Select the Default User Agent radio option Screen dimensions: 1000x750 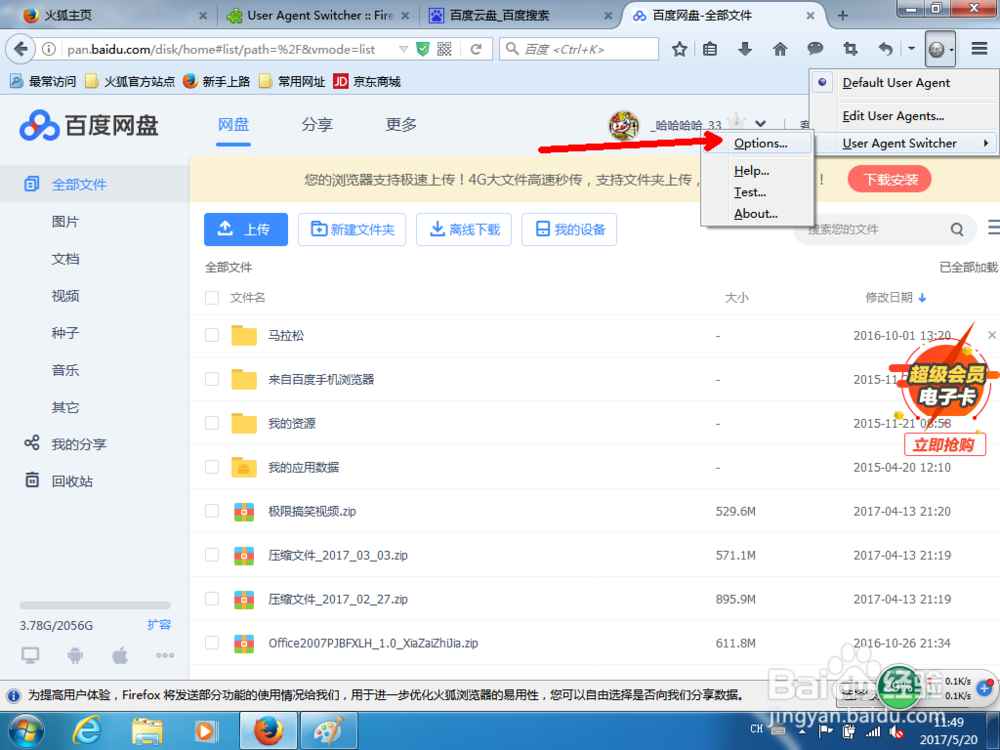823,82
